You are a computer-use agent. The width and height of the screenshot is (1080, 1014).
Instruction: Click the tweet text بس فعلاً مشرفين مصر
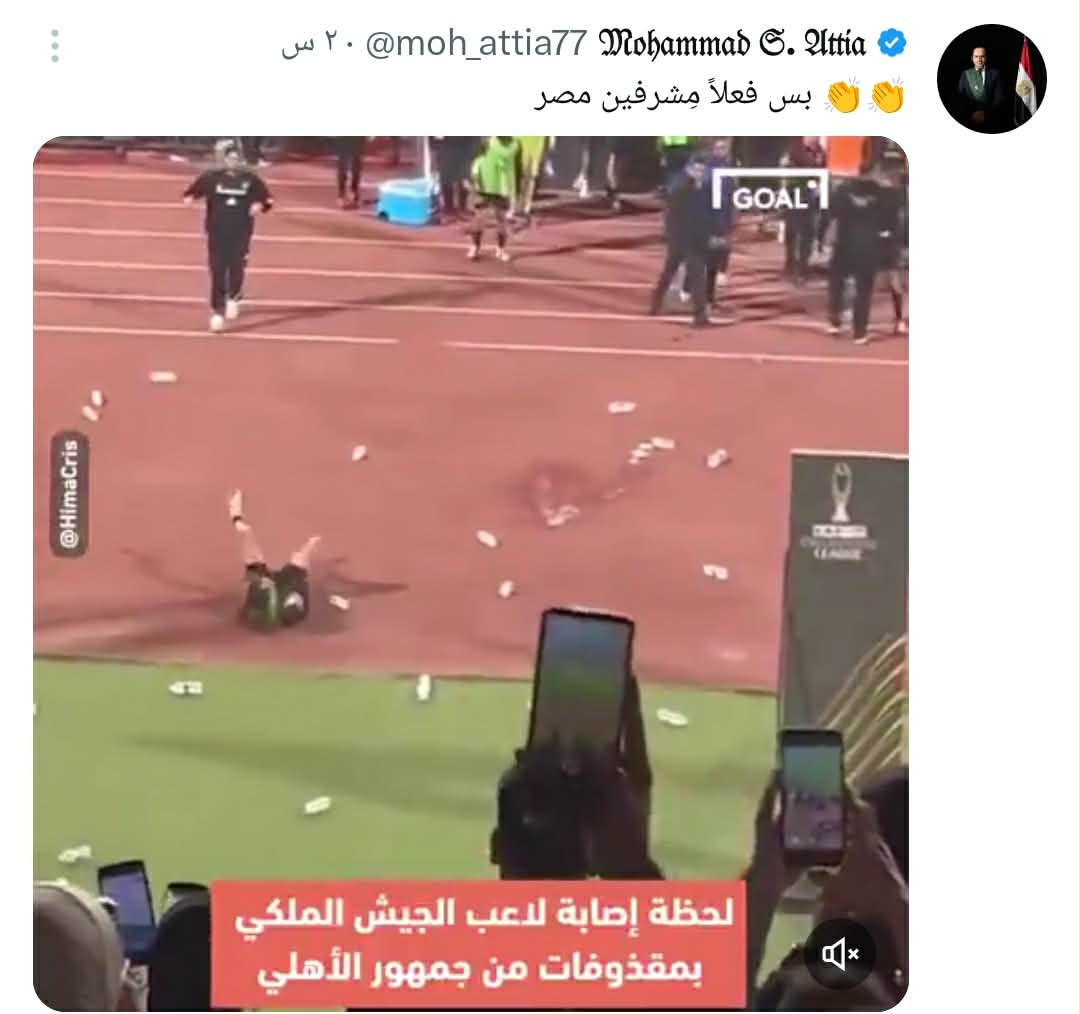tap(674, 96)
